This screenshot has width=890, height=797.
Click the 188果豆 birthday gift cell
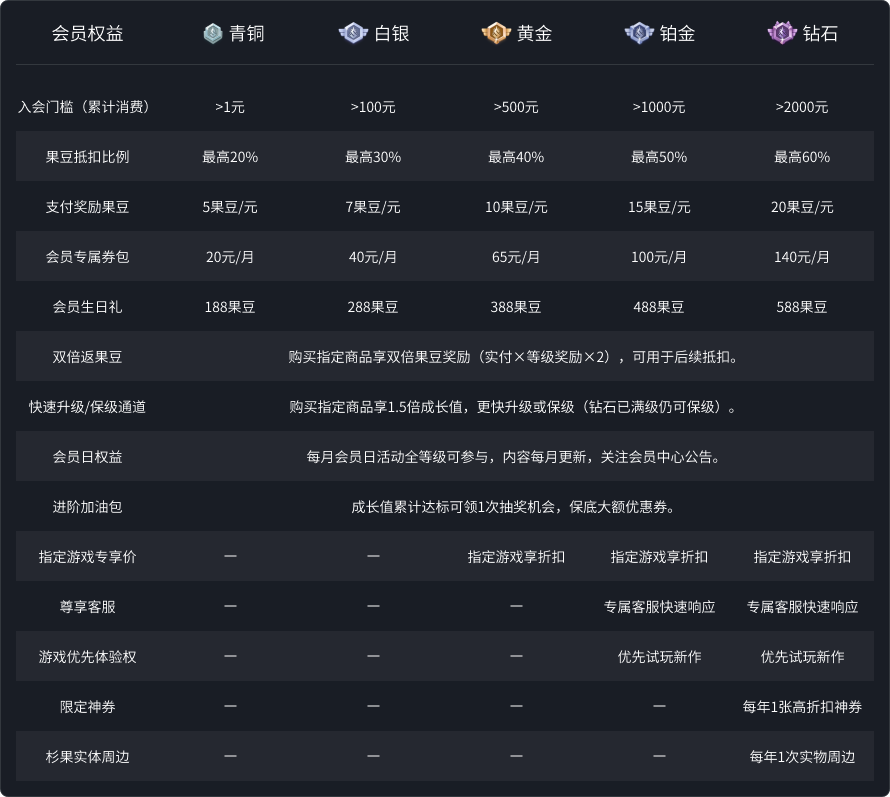[x=230, y=307]
